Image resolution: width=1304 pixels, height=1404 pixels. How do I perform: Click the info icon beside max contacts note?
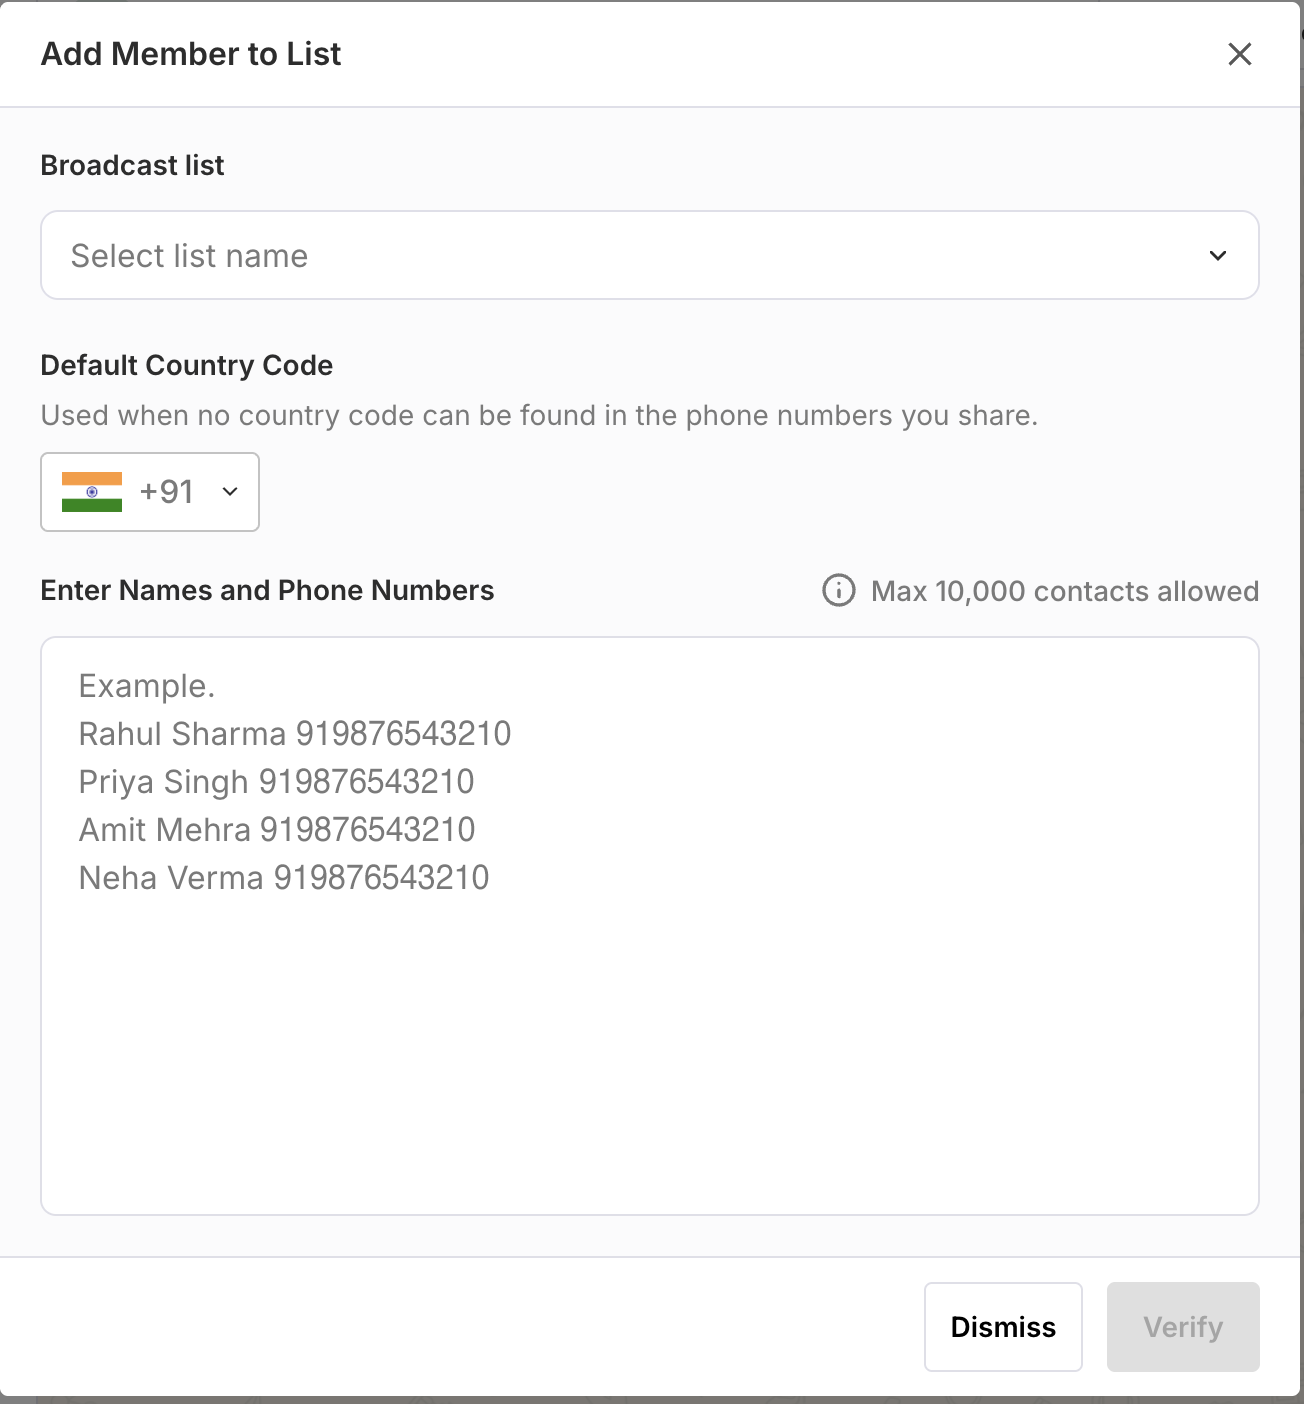(838, 591)
